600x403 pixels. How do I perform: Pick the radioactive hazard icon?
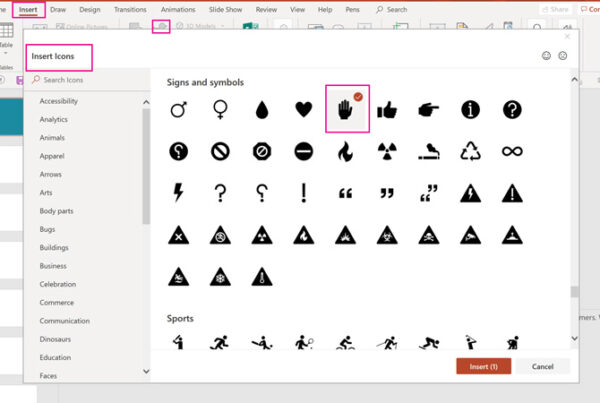(387, 152)
